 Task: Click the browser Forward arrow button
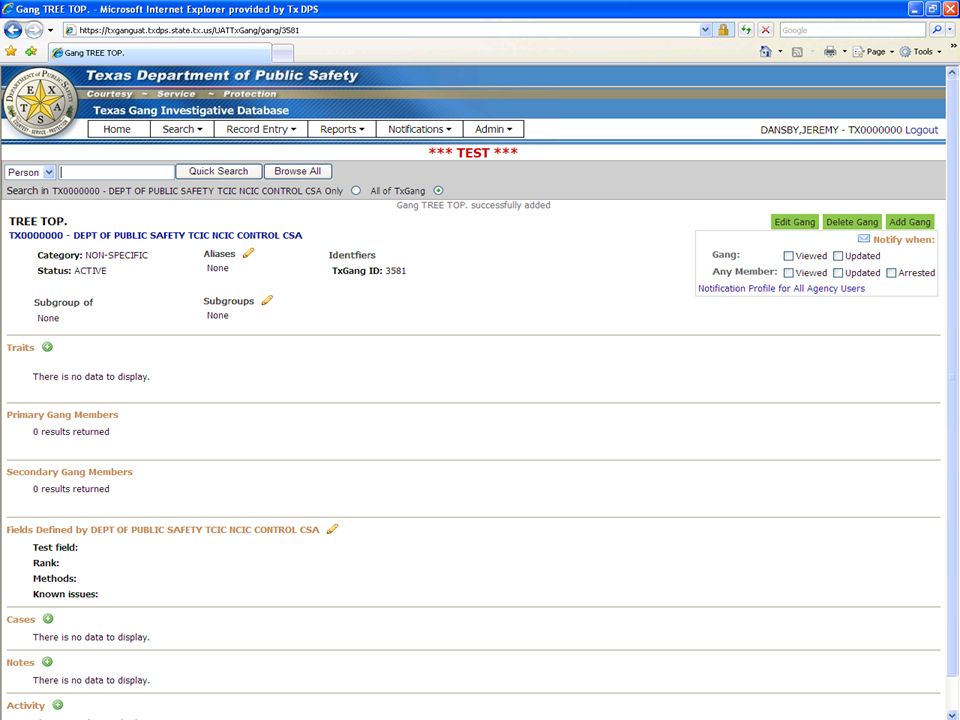pyautogui.click(x=34, y=29)
